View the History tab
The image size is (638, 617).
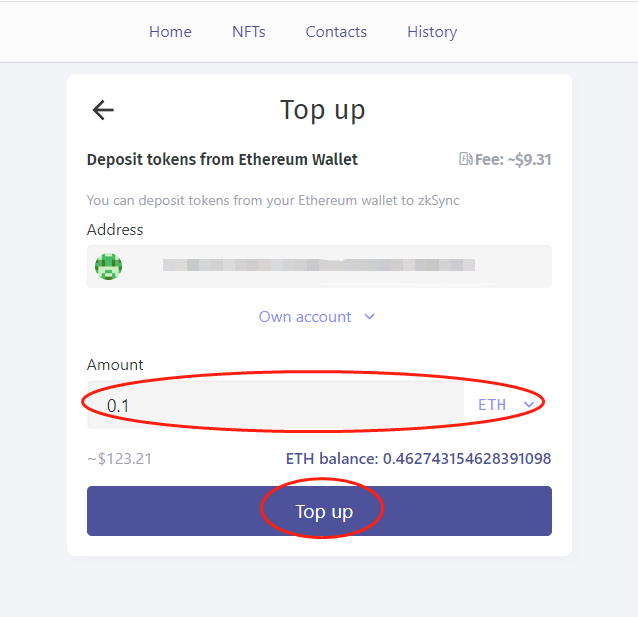click(x=432, y=32)
